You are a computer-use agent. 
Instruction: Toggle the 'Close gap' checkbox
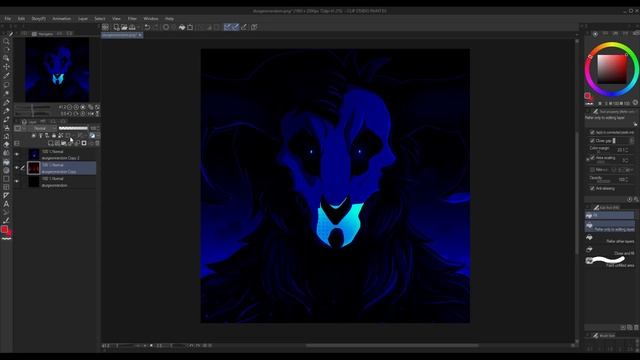click(592, 140)
